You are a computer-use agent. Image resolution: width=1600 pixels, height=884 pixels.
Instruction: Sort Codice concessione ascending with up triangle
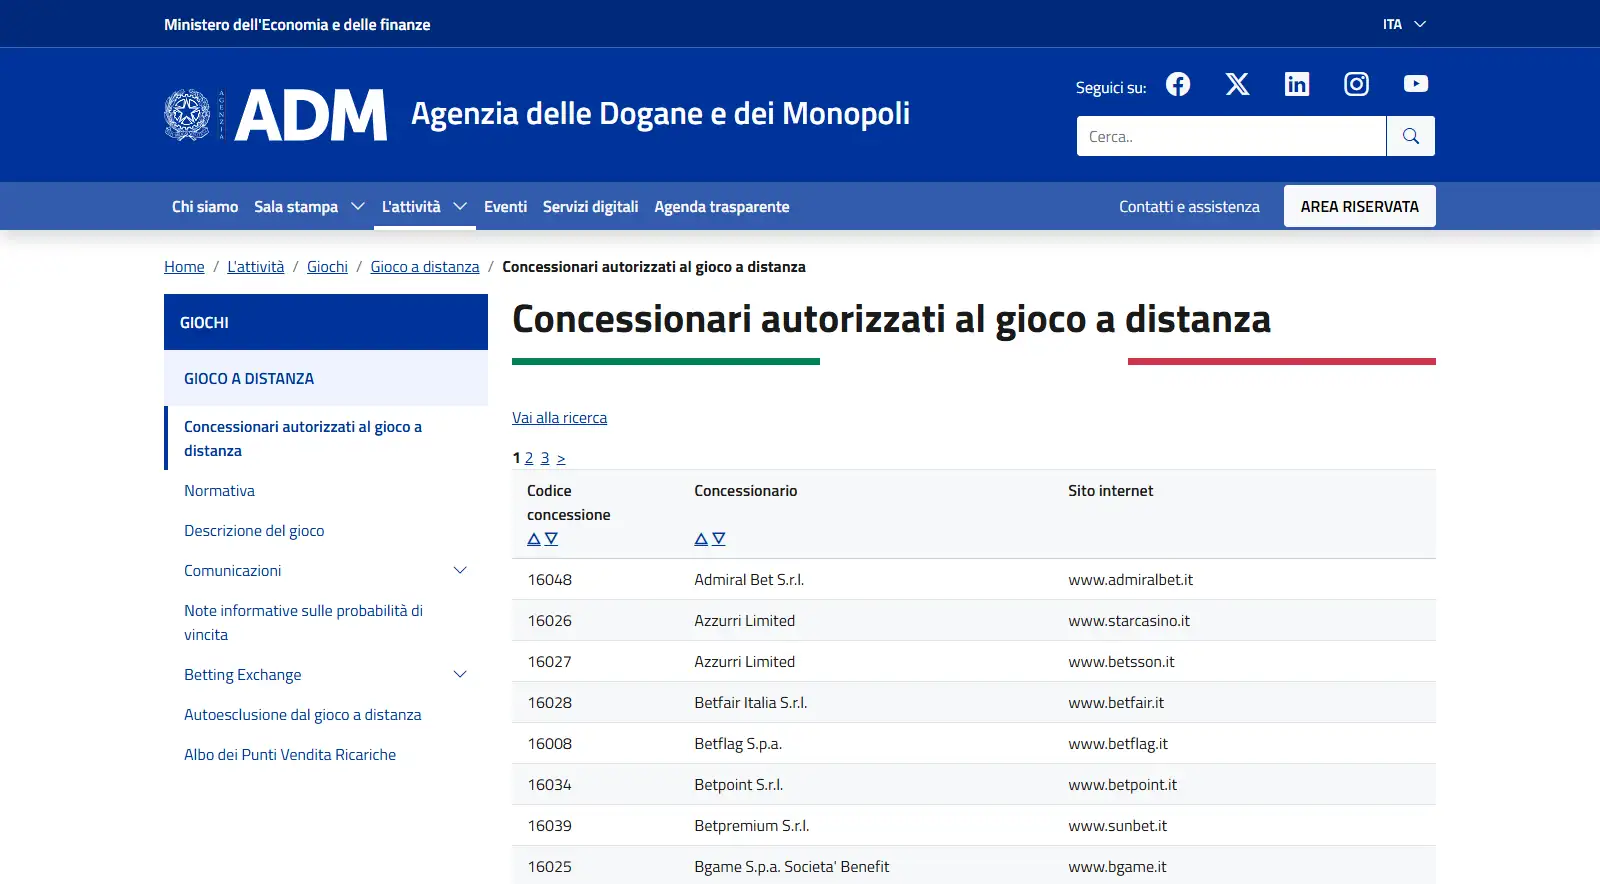tap(534, 539)
